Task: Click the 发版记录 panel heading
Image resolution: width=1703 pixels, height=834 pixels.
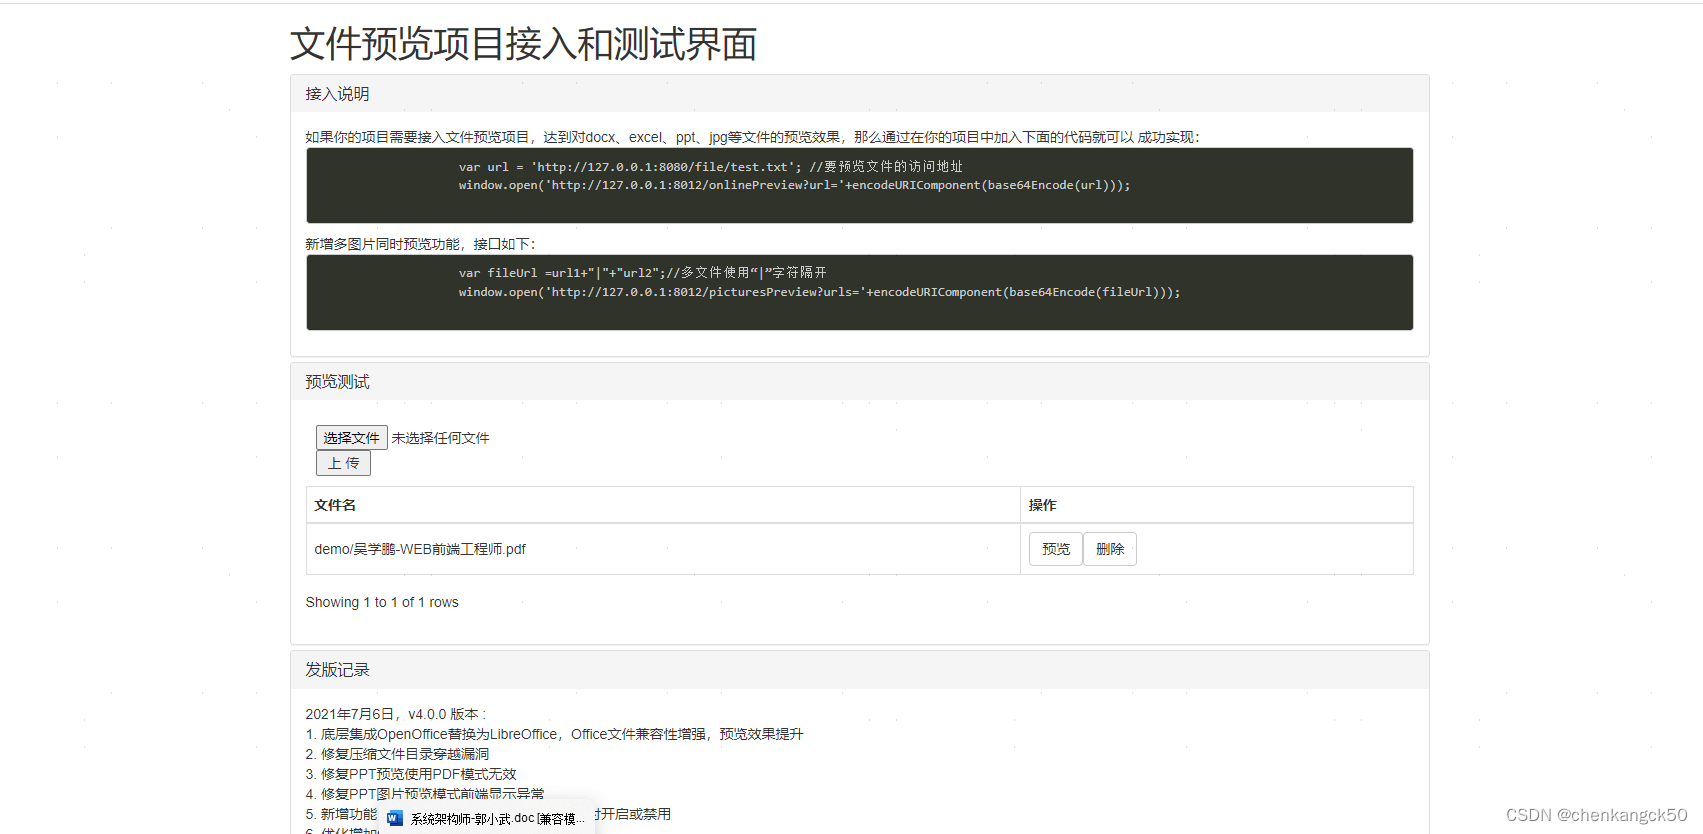Action: [x=337, y=670]
